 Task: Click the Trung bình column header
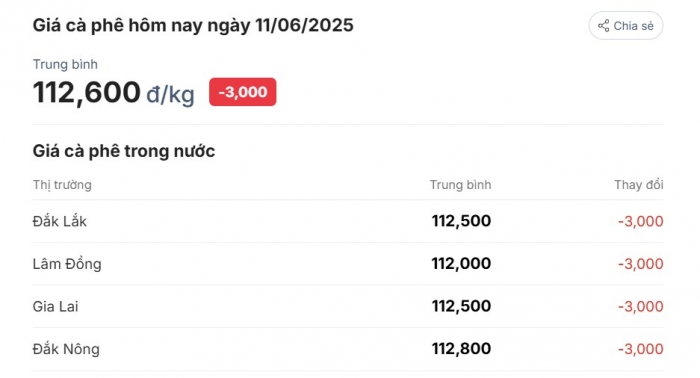coord(460,185)
